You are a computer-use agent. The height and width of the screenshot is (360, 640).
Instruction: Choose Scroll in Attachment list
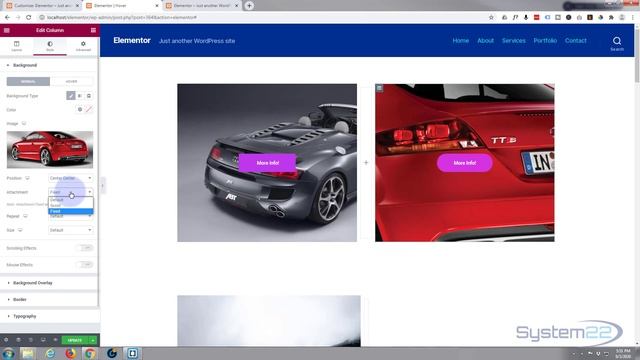71,205
